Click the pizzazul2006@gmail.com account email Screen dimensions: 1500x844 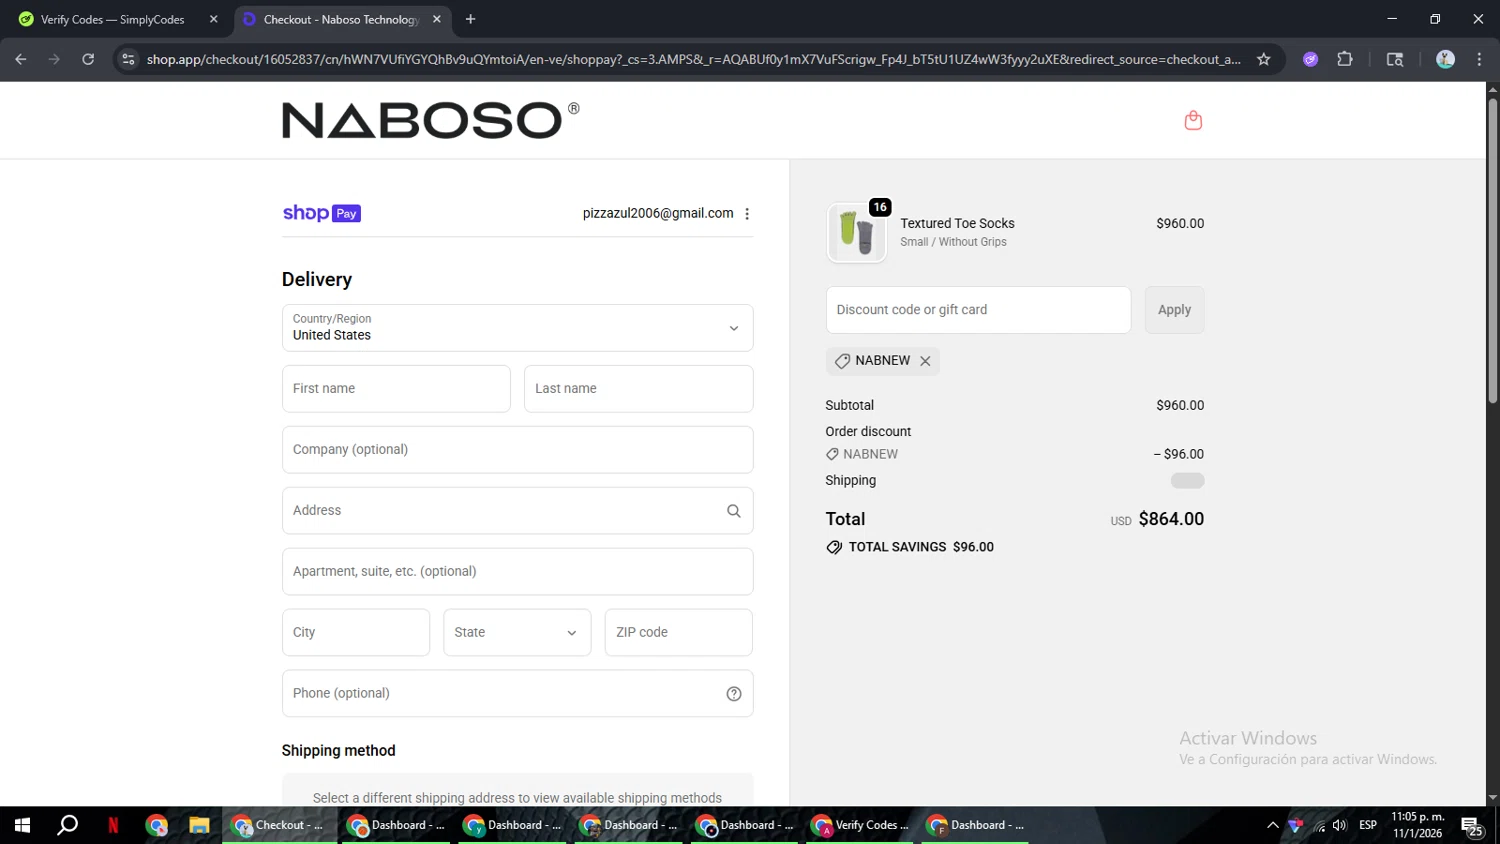[x=658, y=213]
